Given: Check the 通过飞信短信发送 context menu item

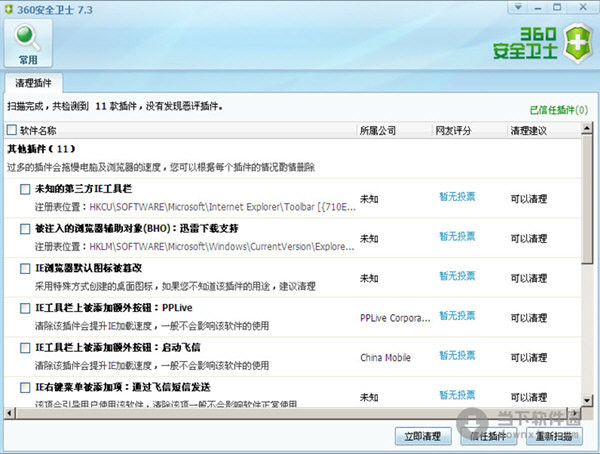Looking at the screenshot, I should point(25,387).
